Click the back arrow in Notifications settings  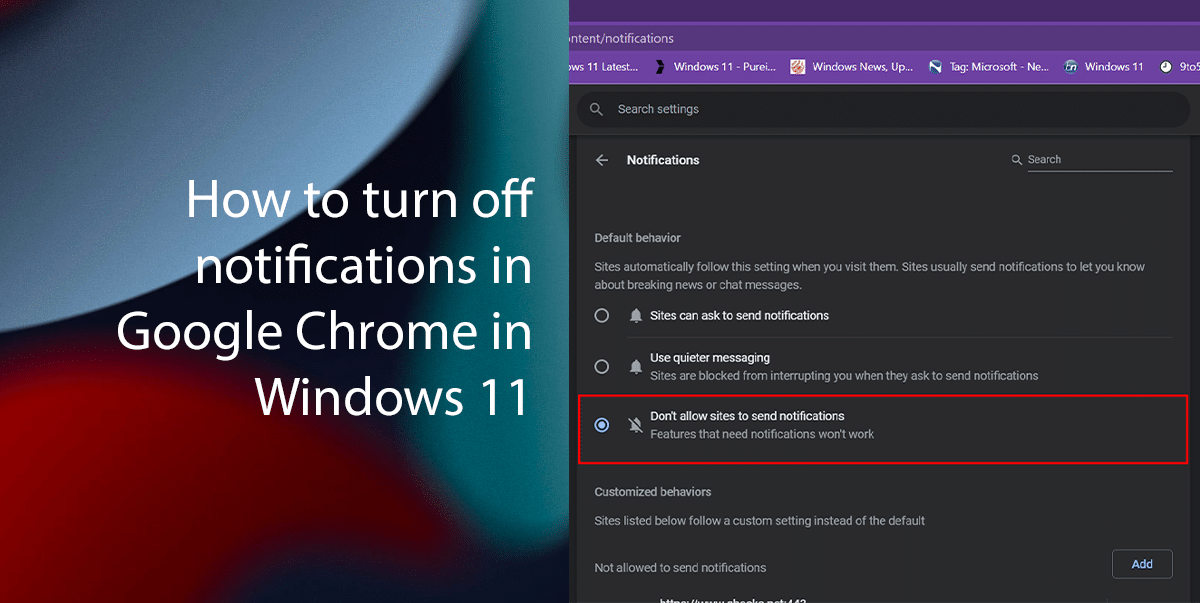click(x=601, y=159)
